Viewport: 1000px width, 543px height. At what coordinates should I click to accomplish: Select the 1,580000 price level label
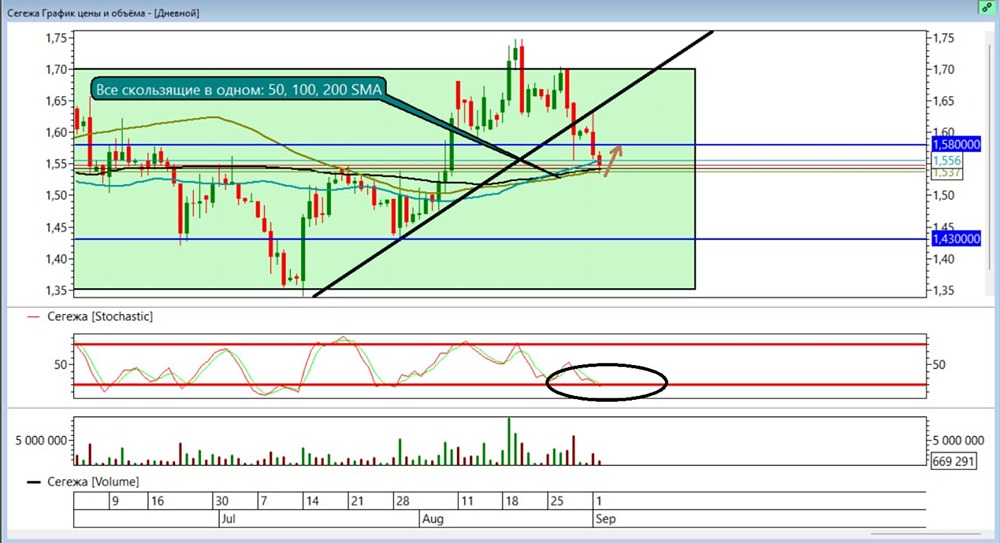(956, 145)
